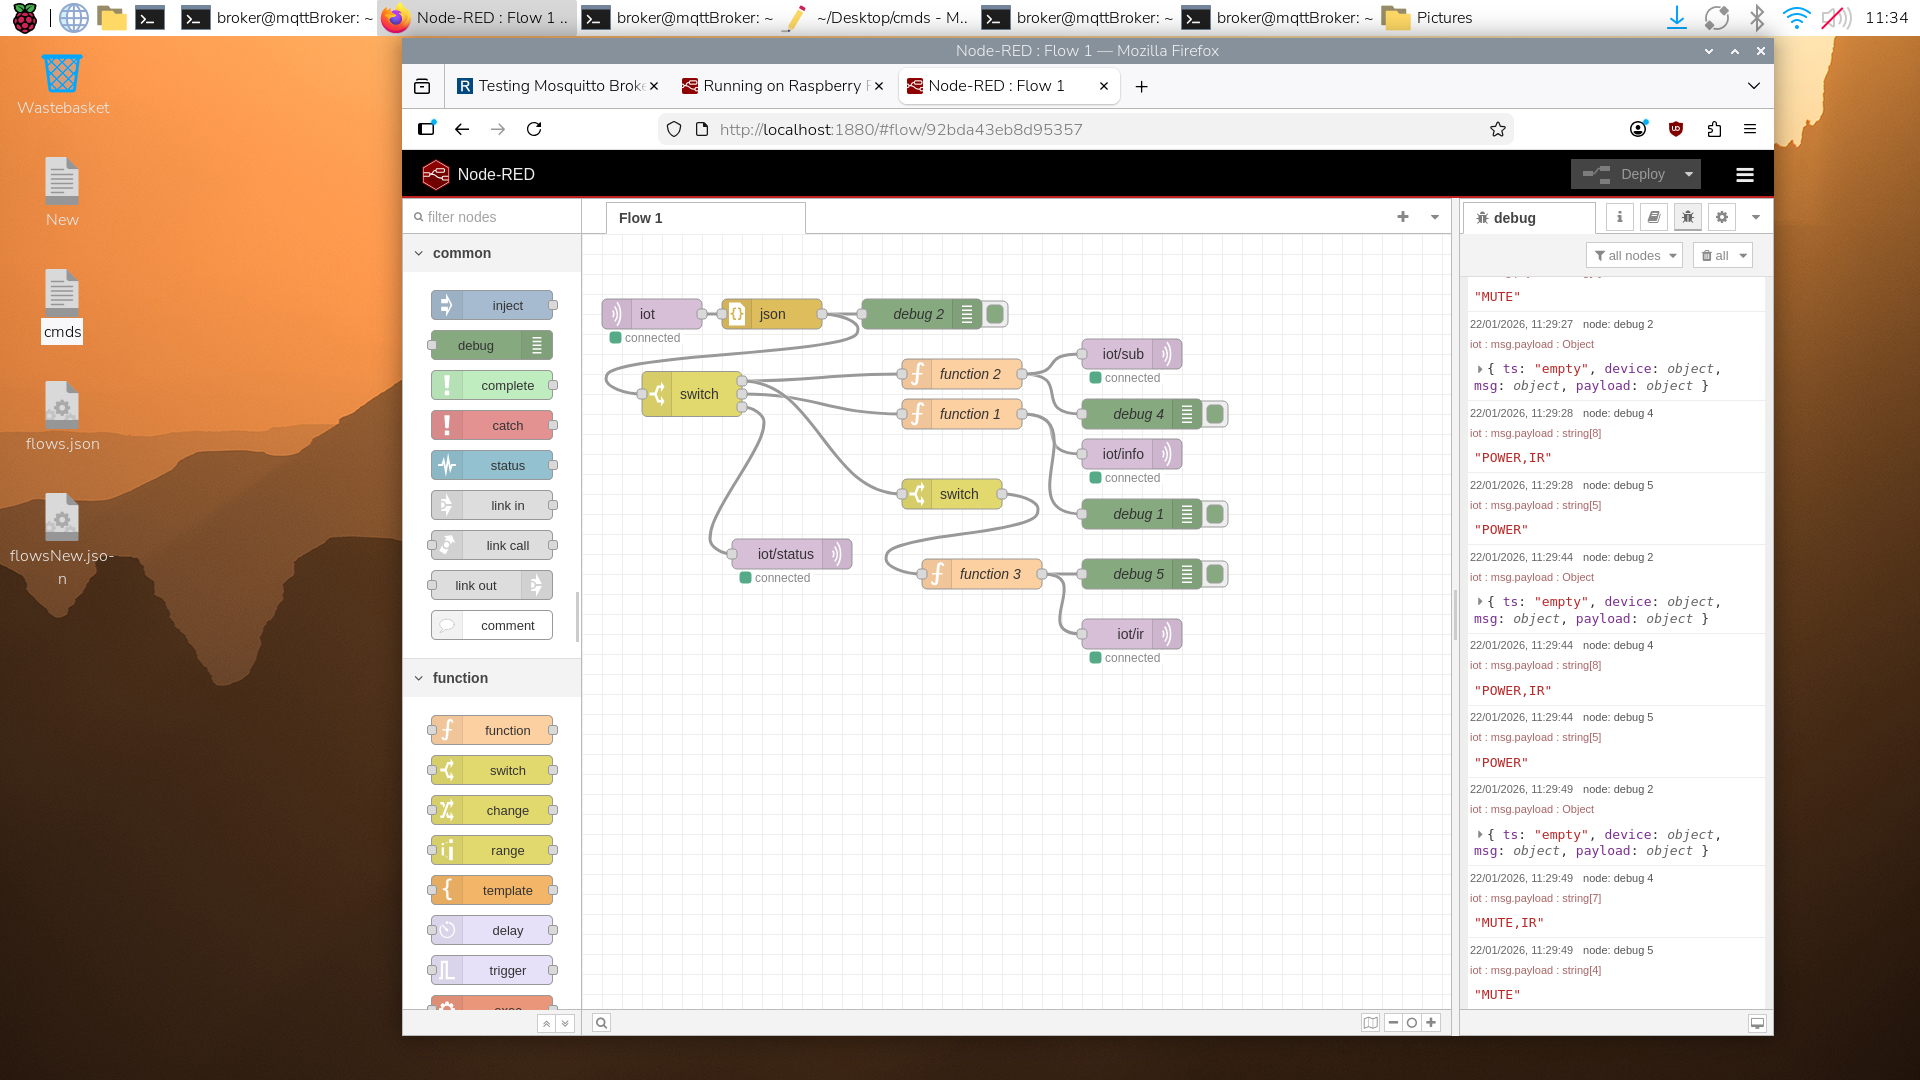
Task: Open configuration nodes gear icon
Action: (1722, 217)
